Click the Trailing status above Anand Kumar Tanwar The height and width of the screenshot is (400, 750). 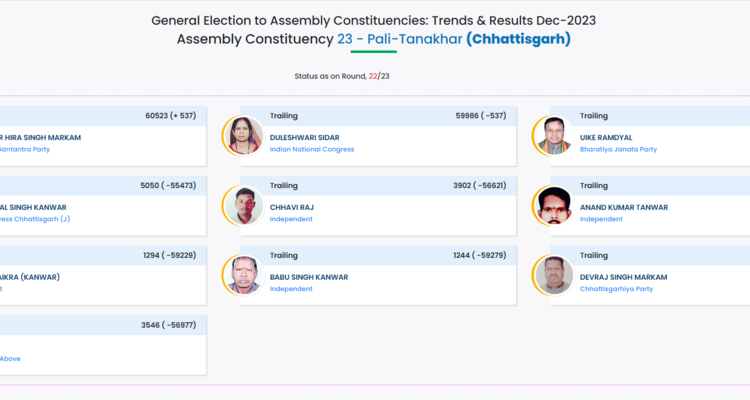[594, 186]
